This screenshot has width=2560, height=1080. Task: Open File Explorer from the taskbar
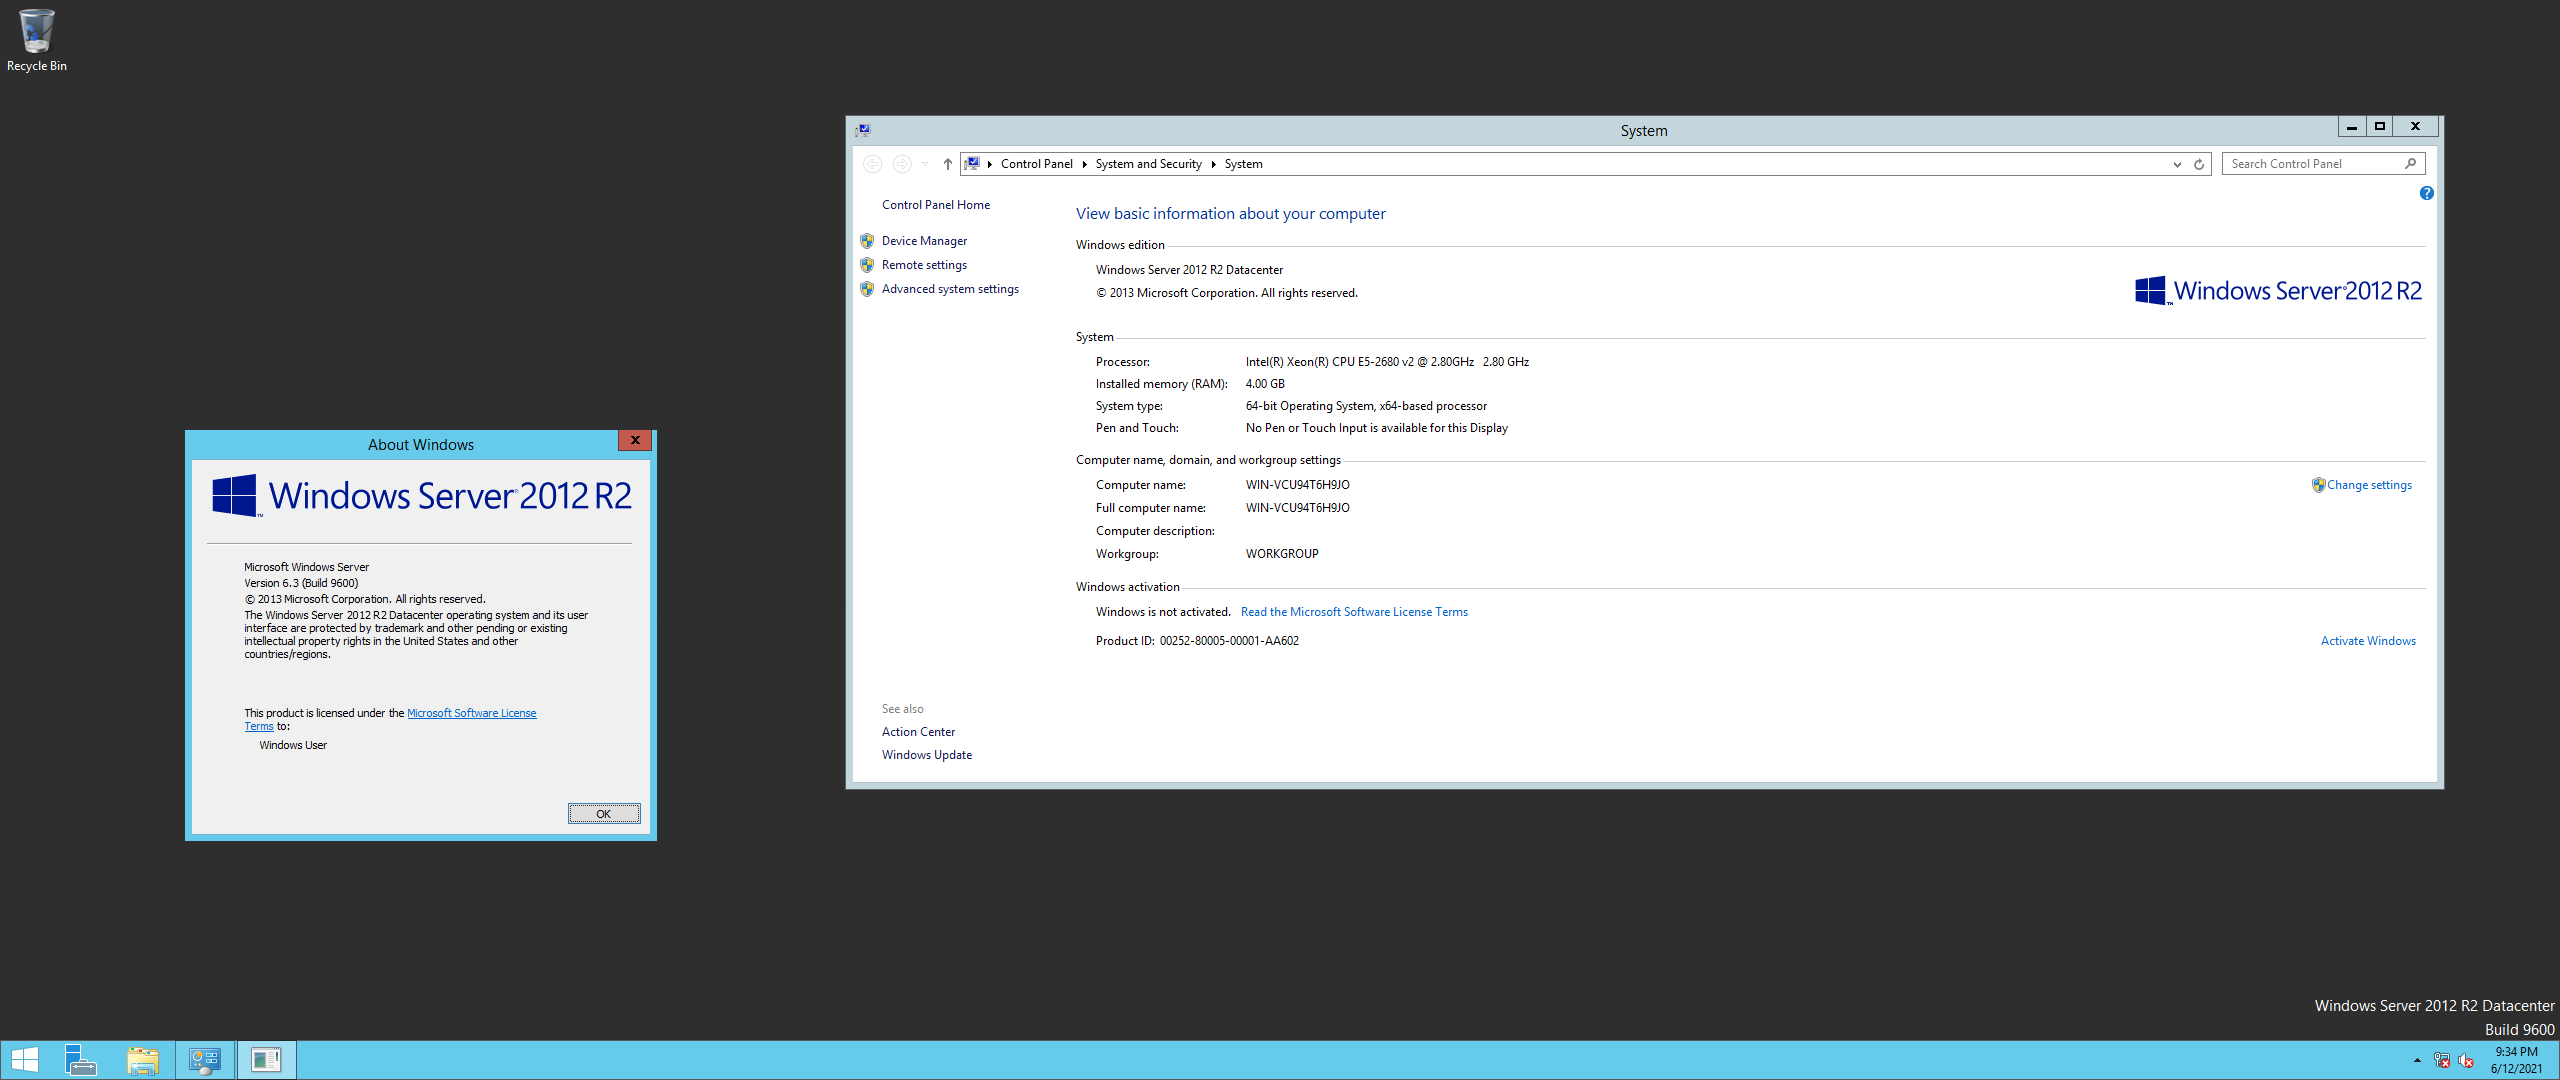(143, 1060)
